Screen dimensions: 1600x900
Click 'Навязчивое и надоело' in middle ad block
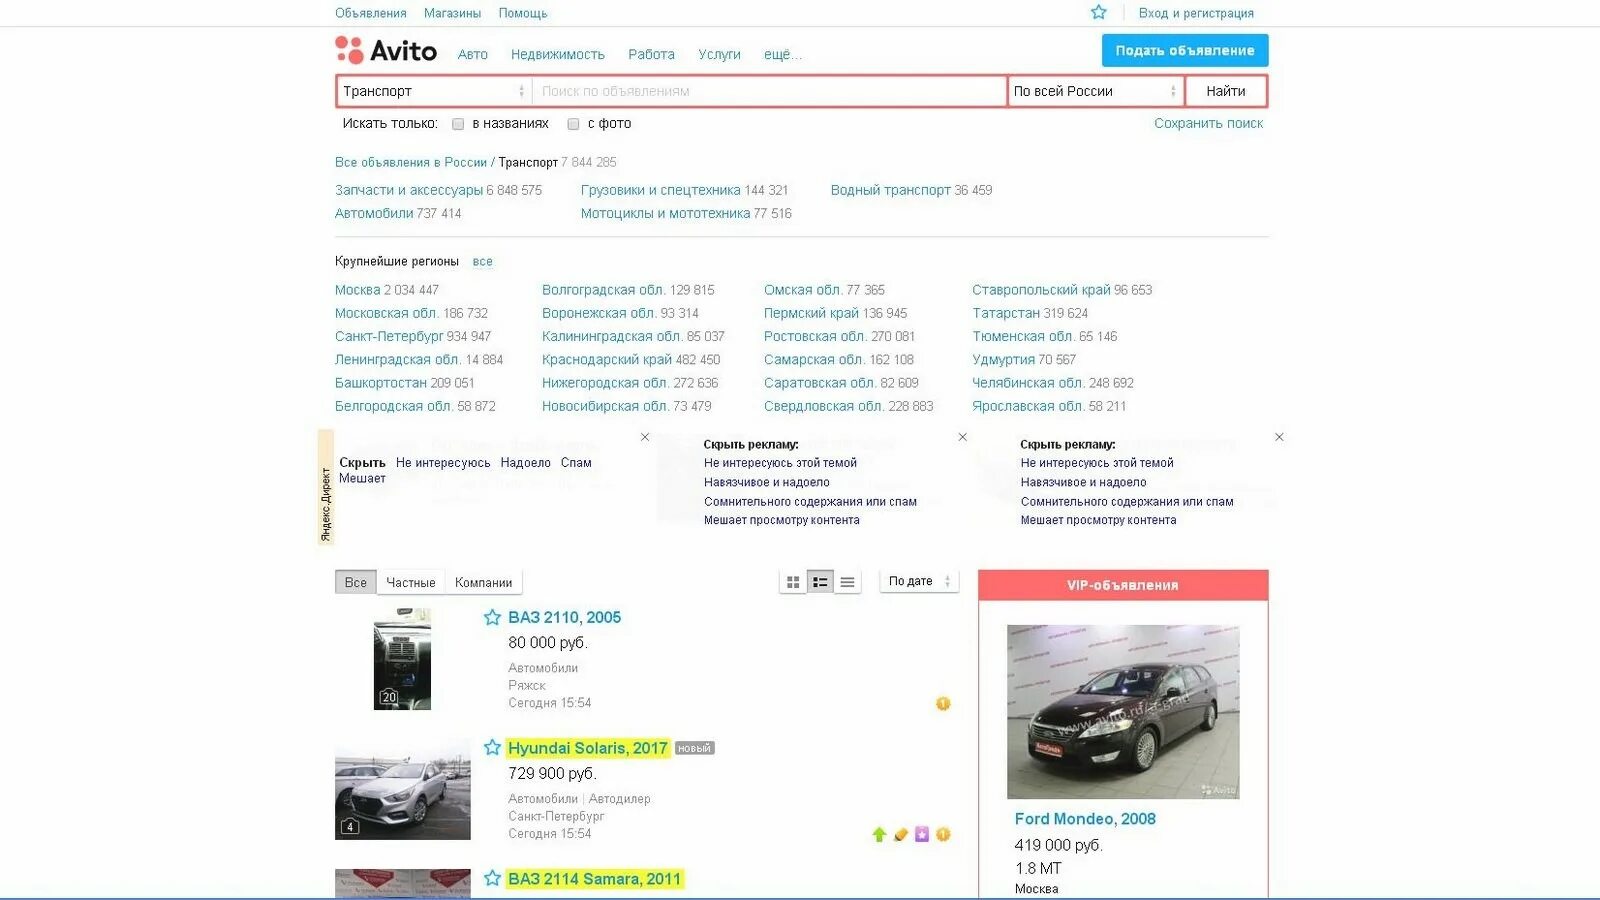(x=766, y=482)
